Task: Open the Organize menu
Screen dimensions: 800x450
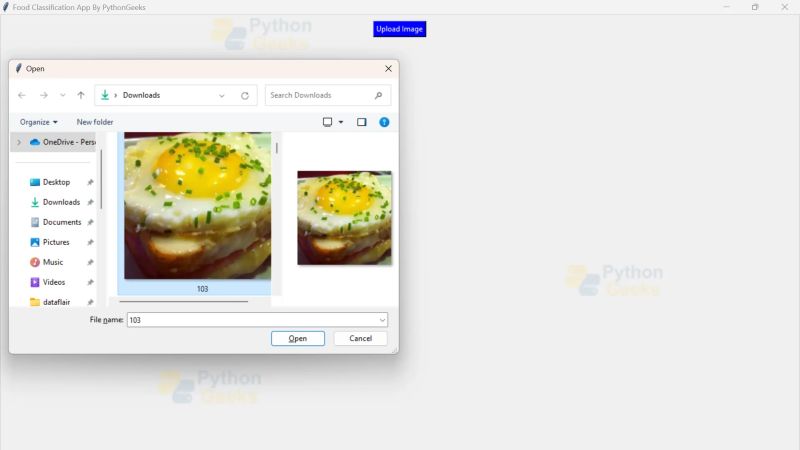Action: pyautogui.click(x=39, y=122)
